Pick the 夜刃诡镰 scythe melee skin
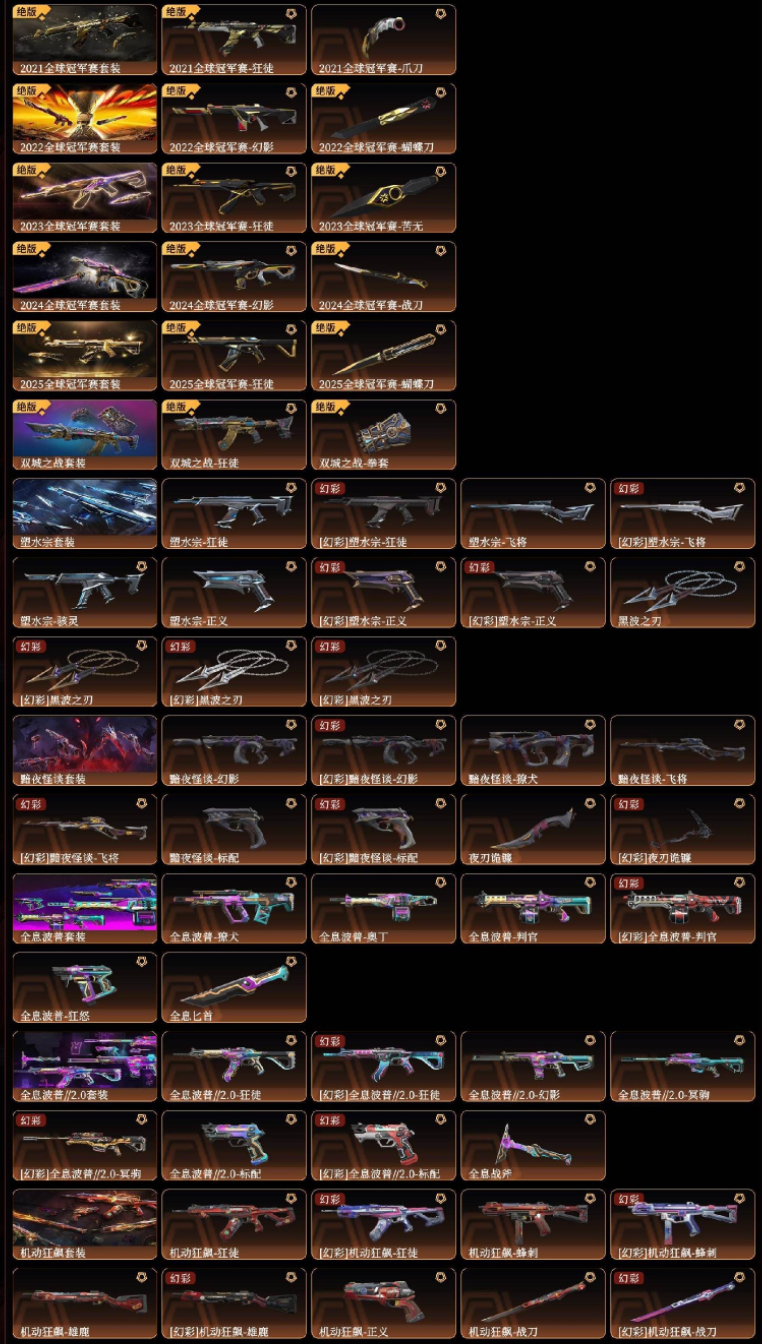 [533, 829]
